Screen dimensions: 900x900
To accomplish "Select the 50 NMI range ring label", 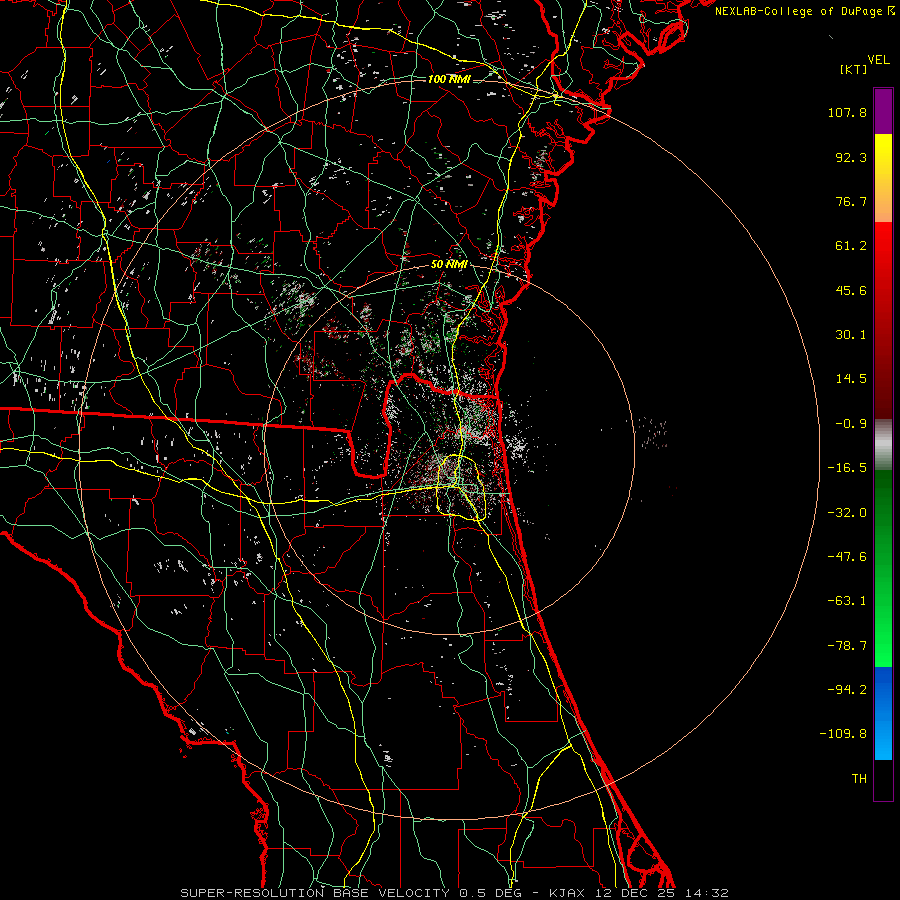I will pos(449,264).
